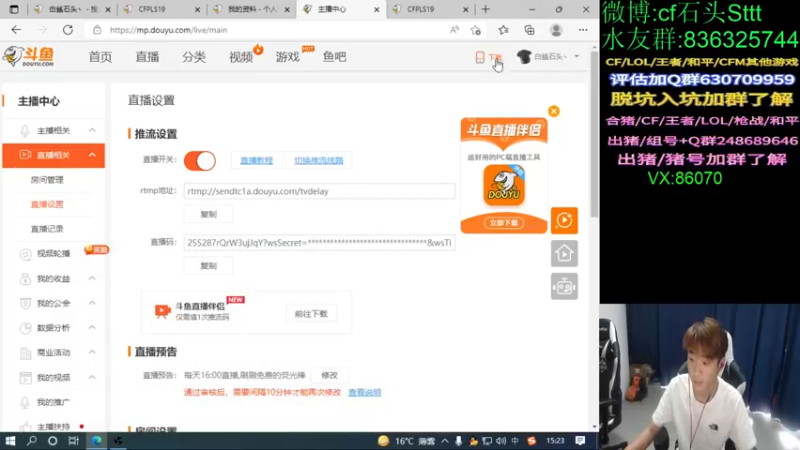800x450 pixels.
Task: Expand the 商业活动 sidebar section
Action: [92, 353]
